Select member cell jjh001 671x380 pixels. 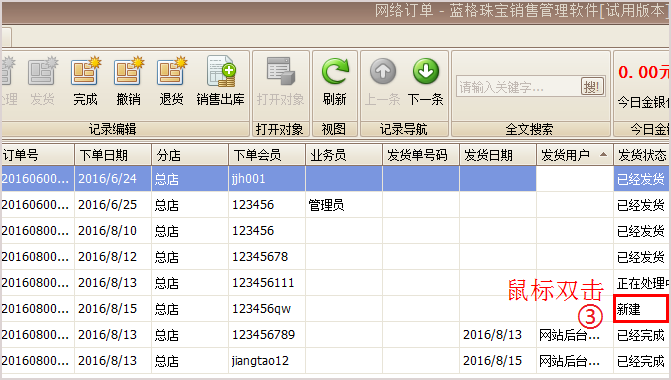(267, 179)
